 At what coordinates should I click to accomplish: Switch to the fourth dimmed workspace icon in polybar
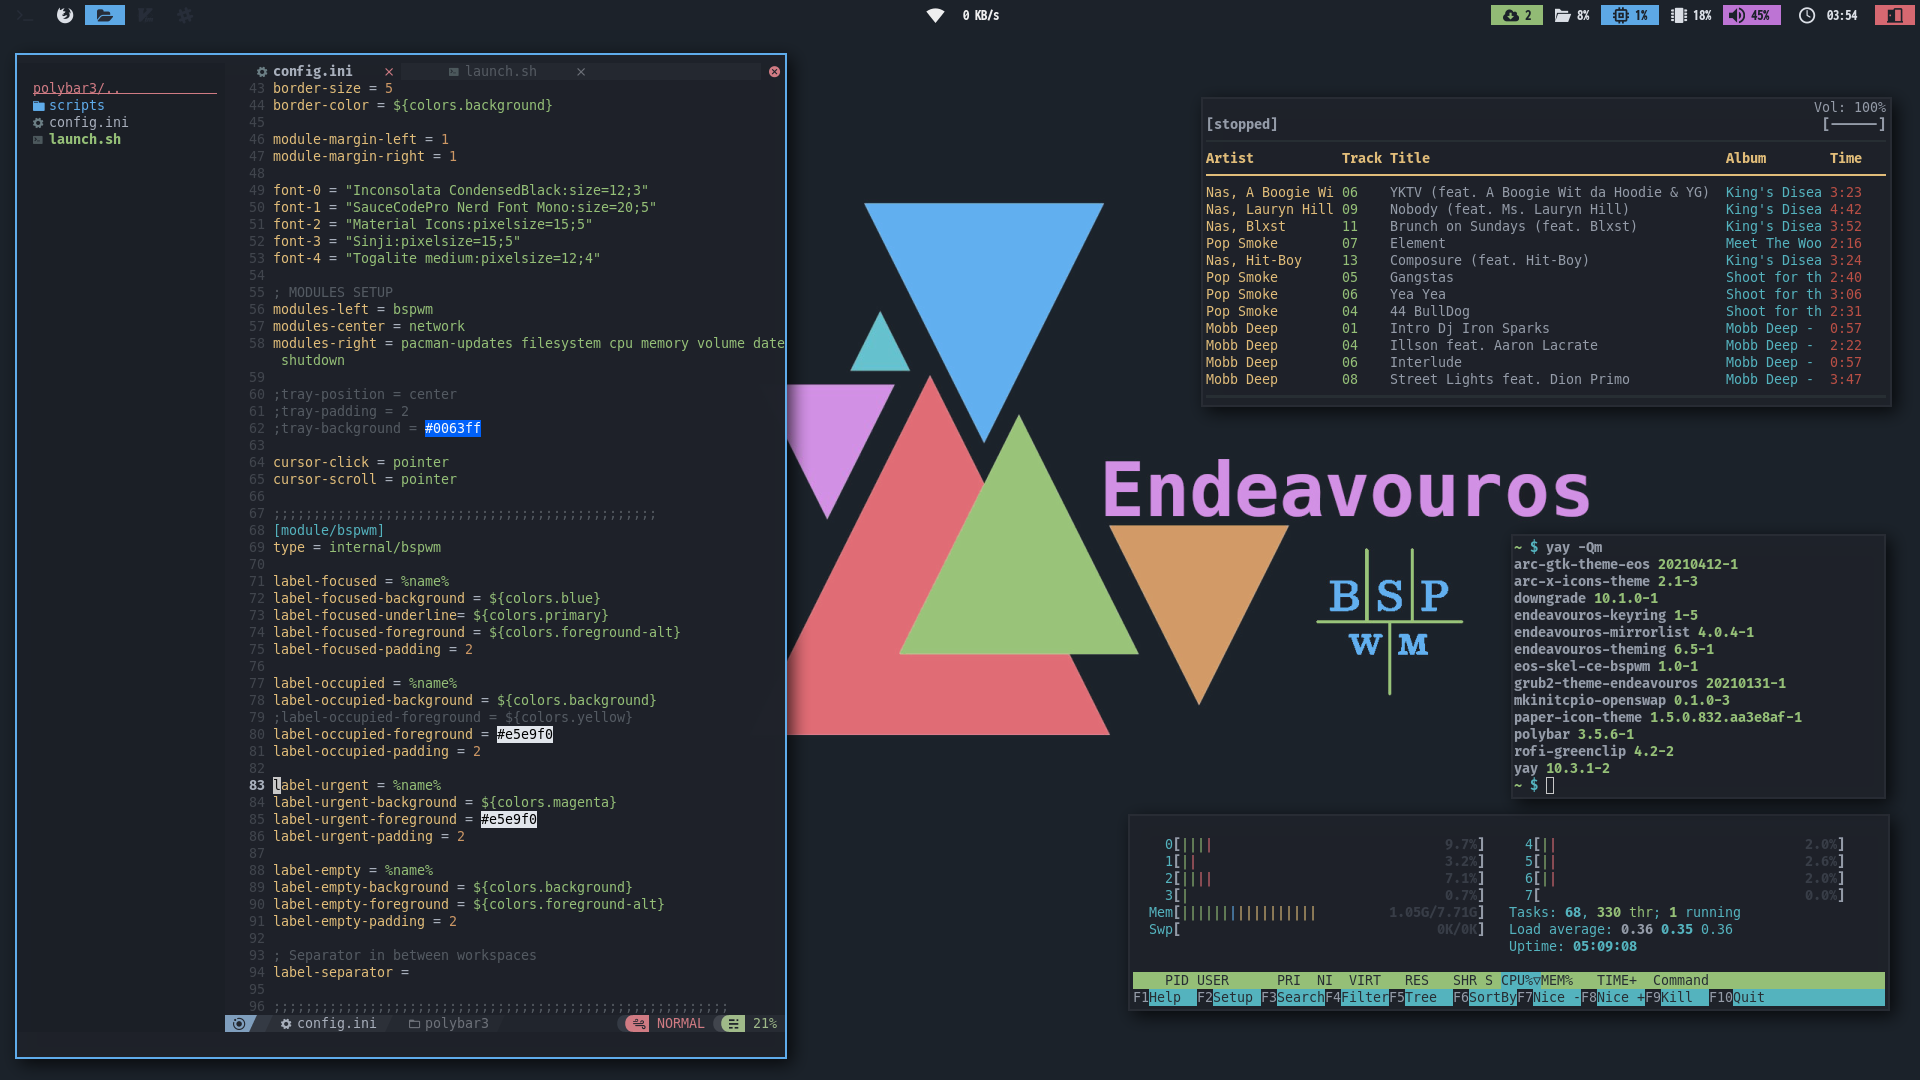[146, 15]
